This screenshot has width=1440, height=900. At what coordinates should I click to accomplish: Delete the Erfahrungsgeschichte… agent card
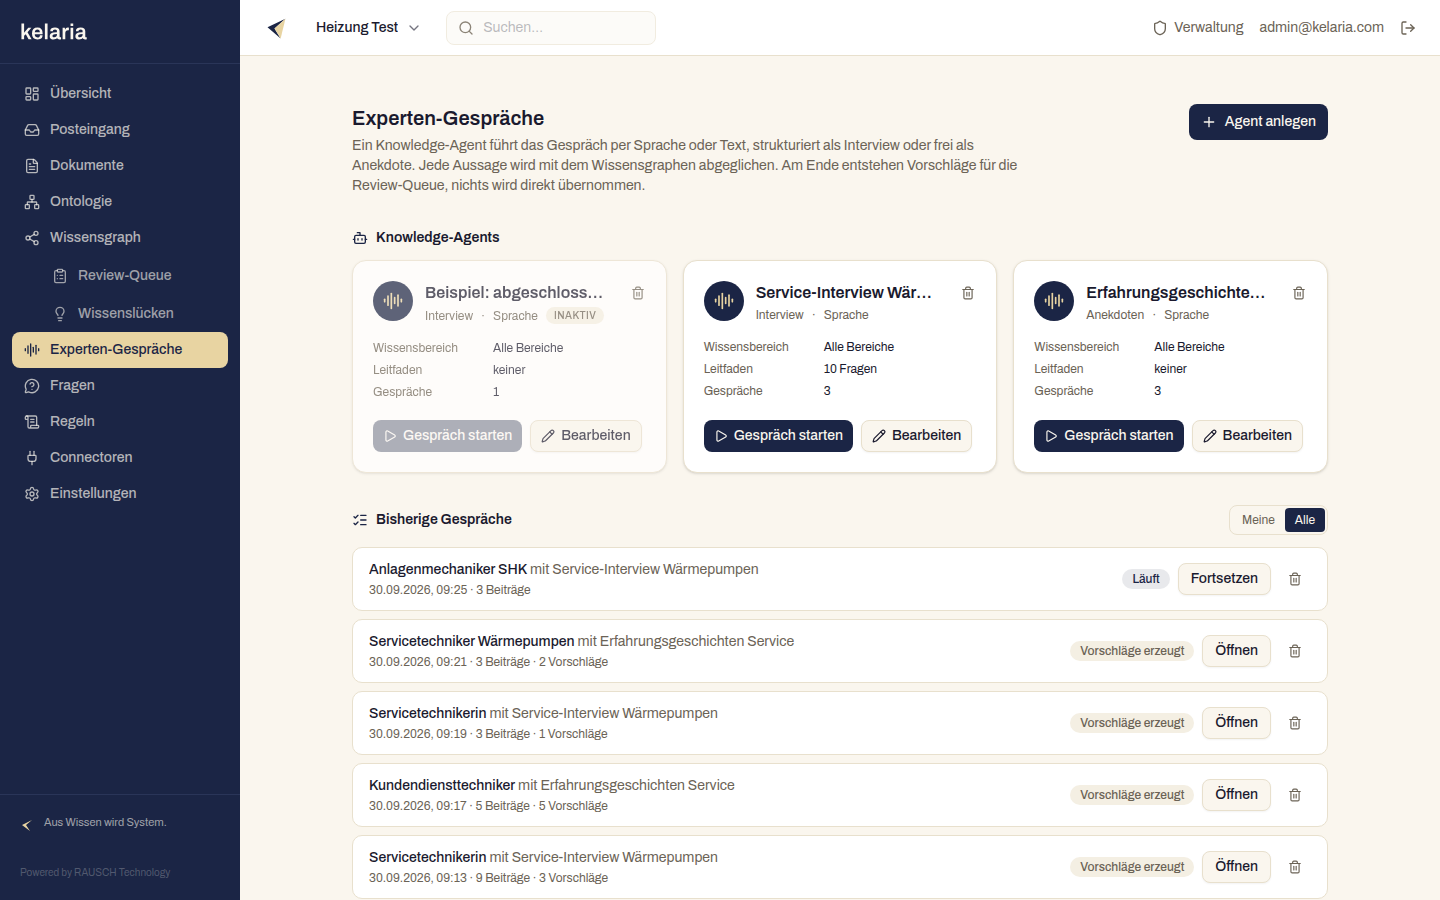pyautogui.click(x=1299, y=293)
